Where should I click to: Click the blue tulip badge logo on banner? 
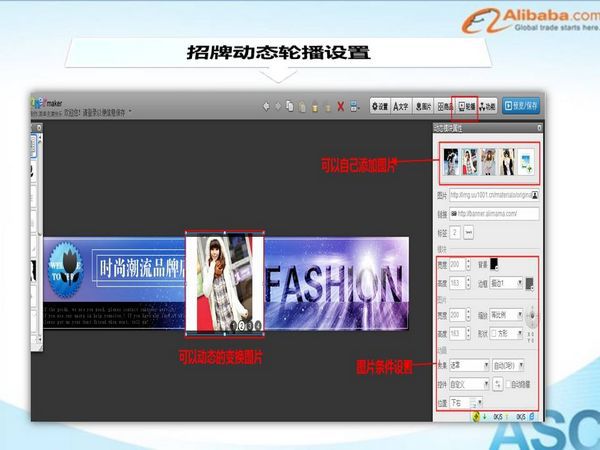66,269
